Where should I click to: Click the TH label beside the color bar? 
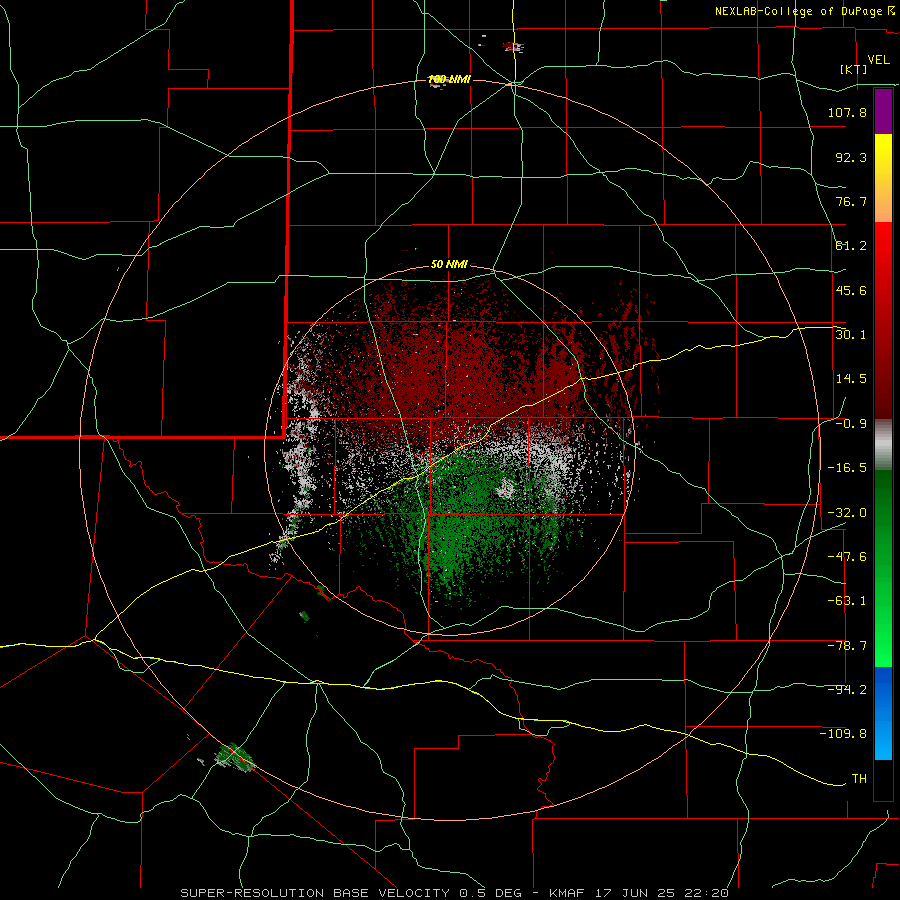coord(859,779)
